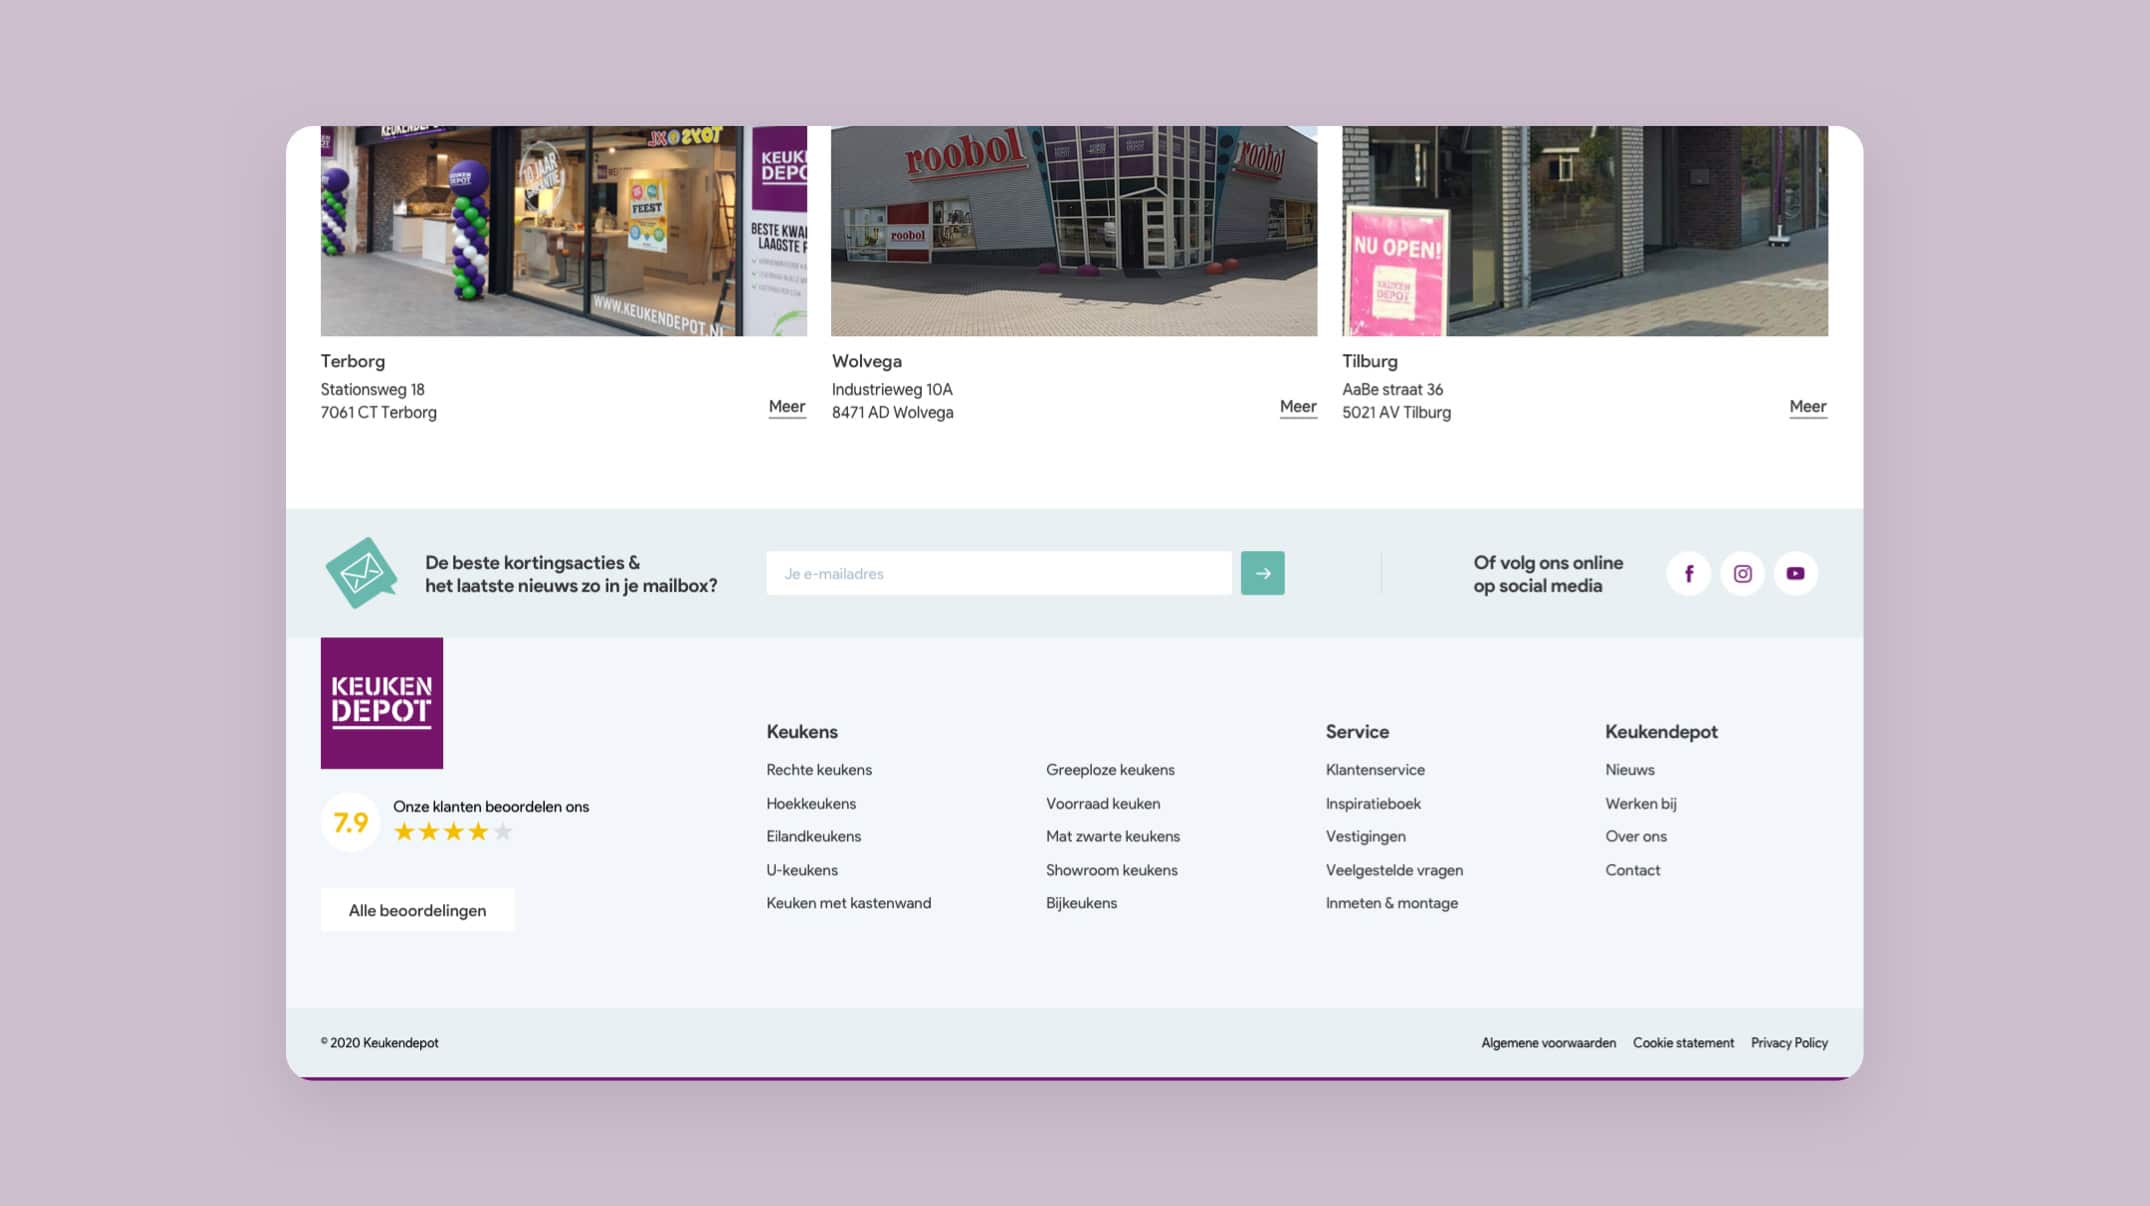Go to Greeploze keukens page
2150x1206 pixels.
(1109, 770)
